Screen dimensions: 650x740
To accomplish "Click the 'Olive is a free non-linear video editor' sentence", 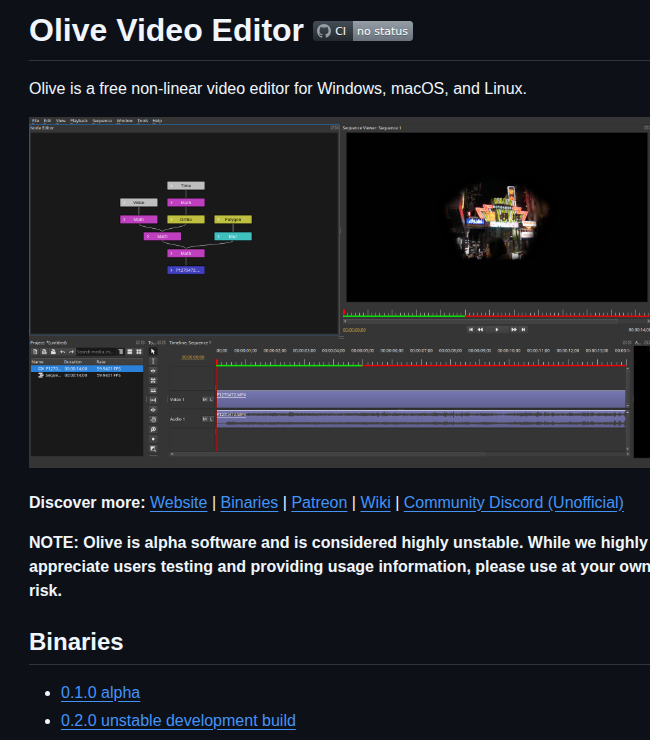I will [x=278, y=89].
